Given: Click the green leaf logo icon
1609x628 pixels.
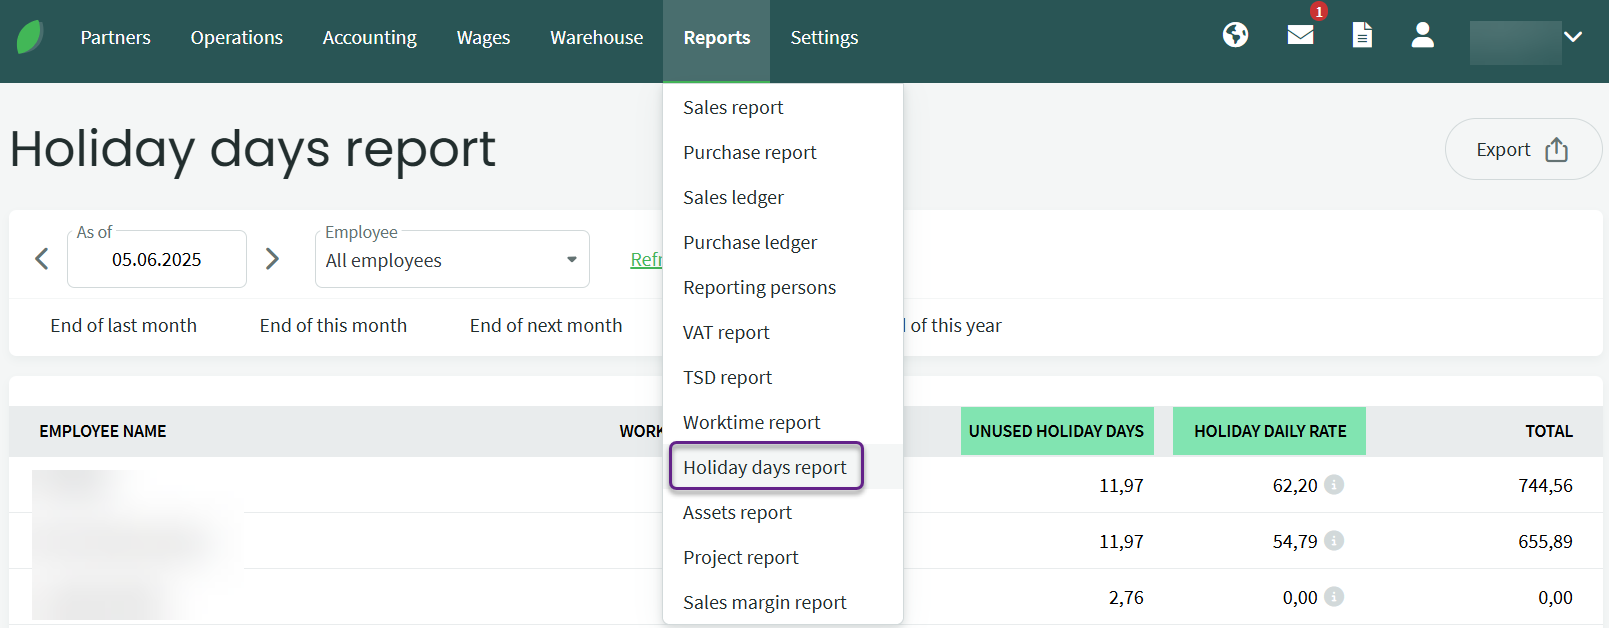Looking at the screenshot, I should click(30, 38).
